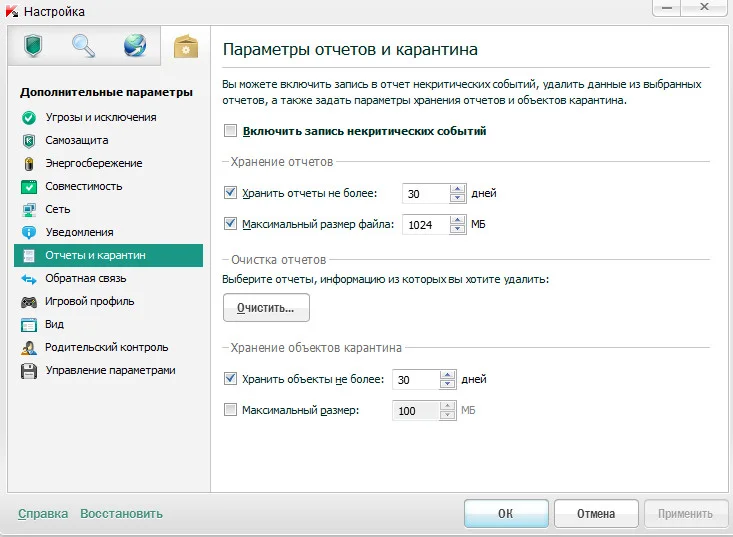733x537 pixels.
Task: Open the Справка link
Action: [x=43, y=513]
